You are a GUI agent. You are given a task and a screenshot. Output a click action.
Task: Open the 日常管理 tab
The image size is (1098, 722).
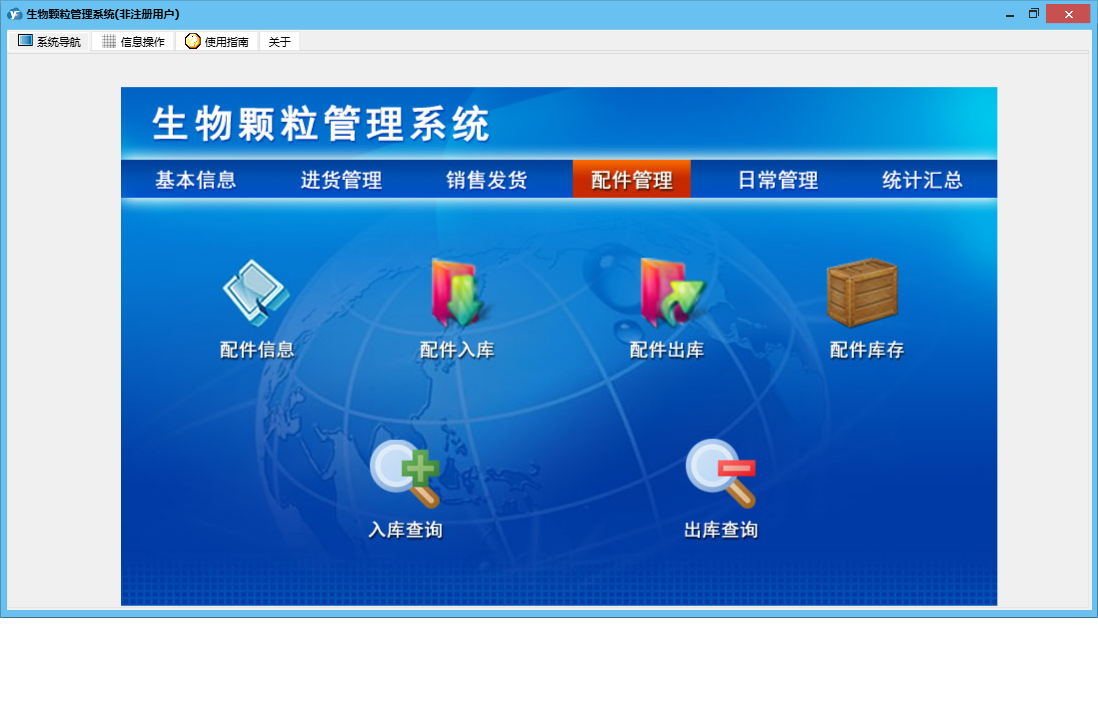click(x=777, y=180)
